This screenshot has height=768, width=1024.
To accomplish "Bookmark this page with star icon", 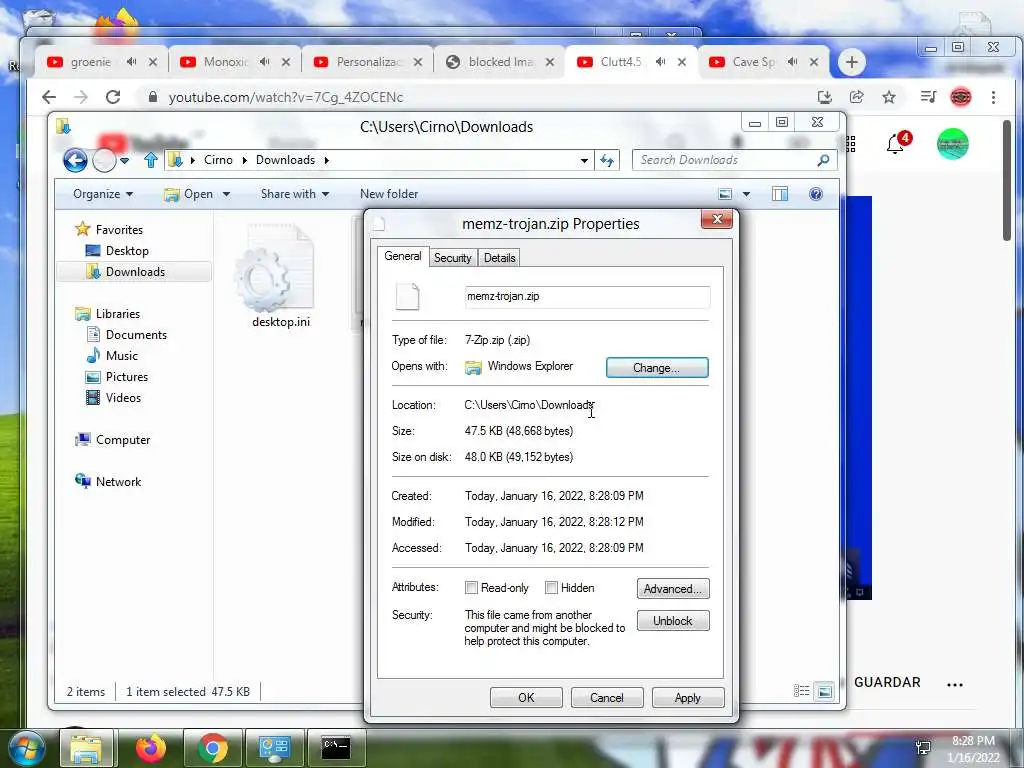I will coord(889,97).
